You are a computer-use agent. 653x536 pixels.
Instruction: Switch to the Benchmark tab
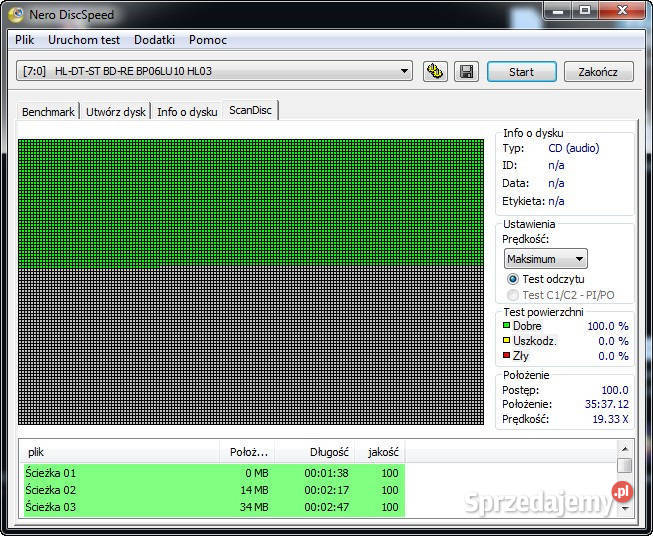click(48, 112)
